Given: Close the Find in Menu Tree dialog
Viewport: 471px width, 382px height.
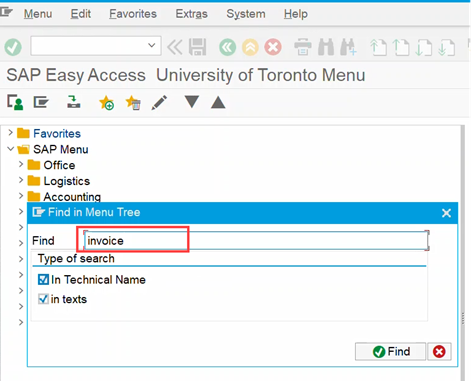Looking at the screenshot, I should pyautogui.click(x=446, y=213).
